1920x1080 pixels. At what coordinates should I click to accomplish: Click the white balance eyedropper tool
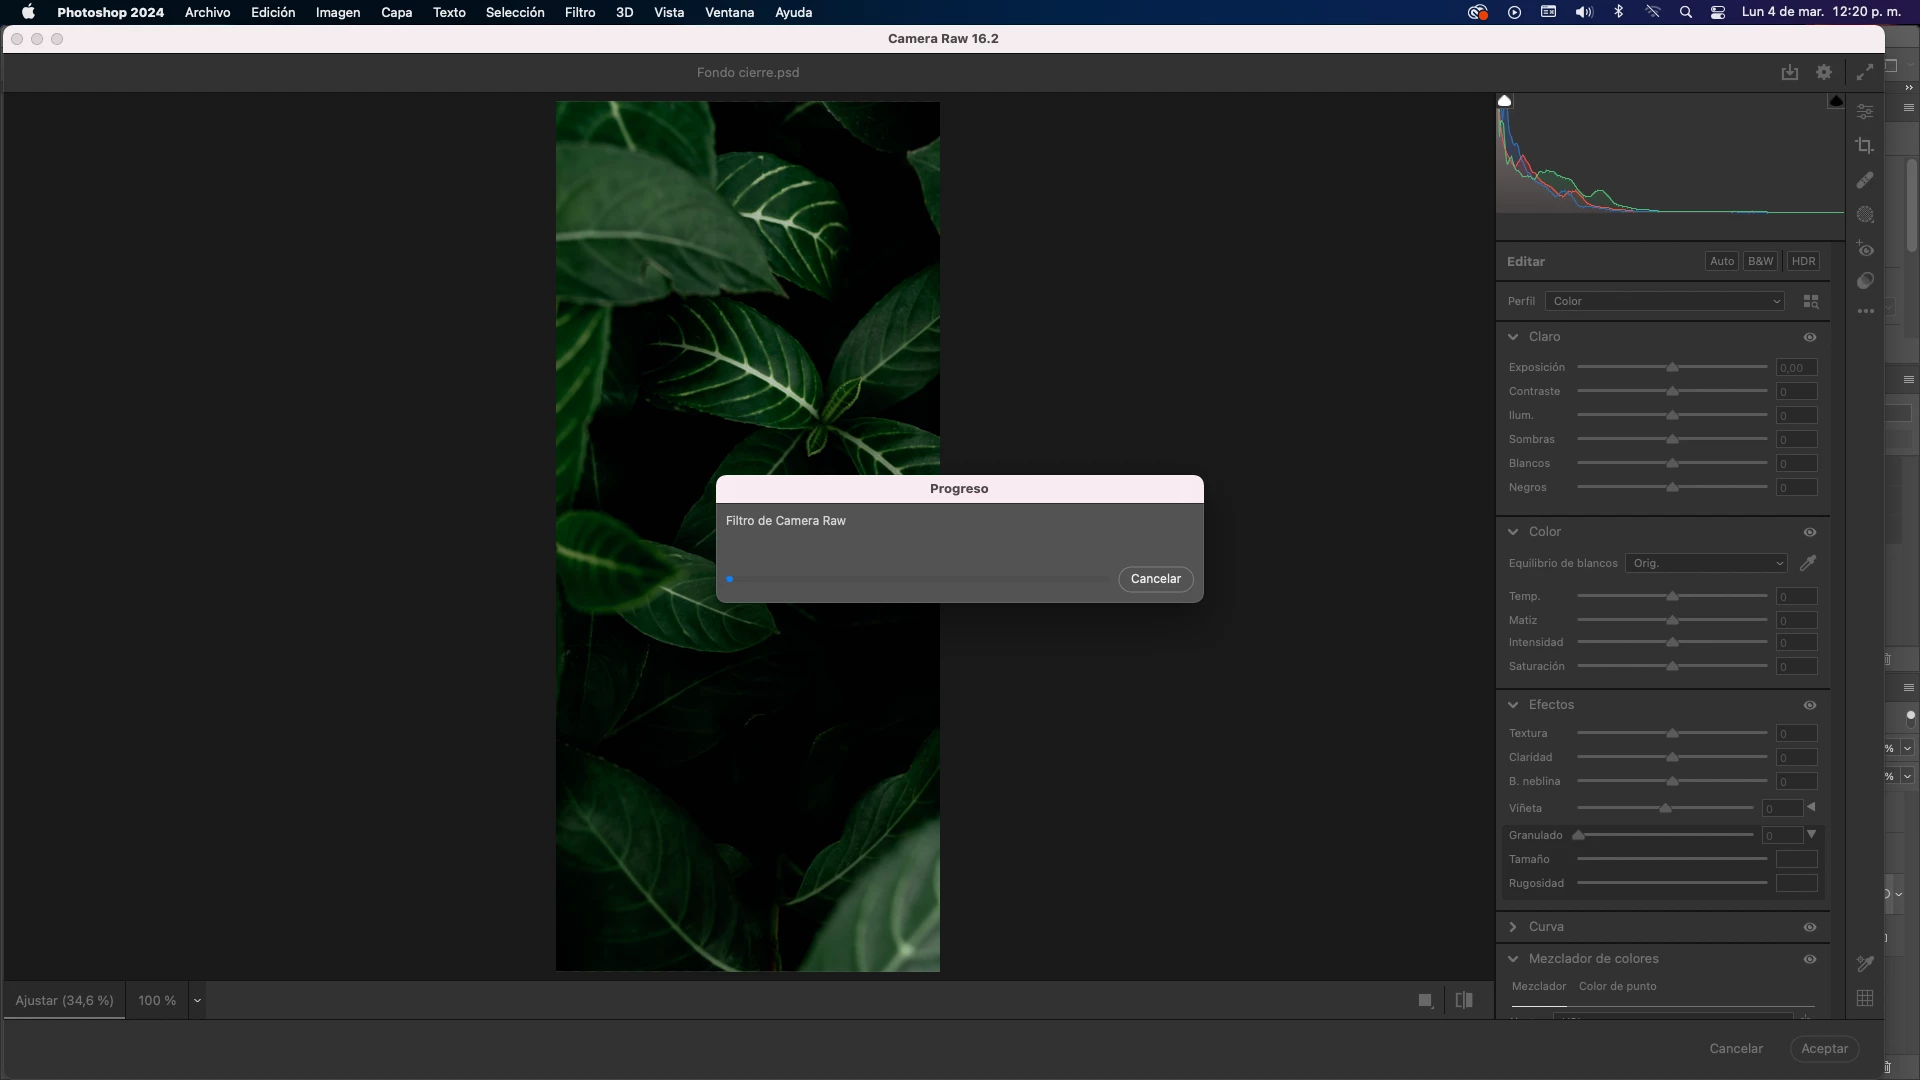1808,564
